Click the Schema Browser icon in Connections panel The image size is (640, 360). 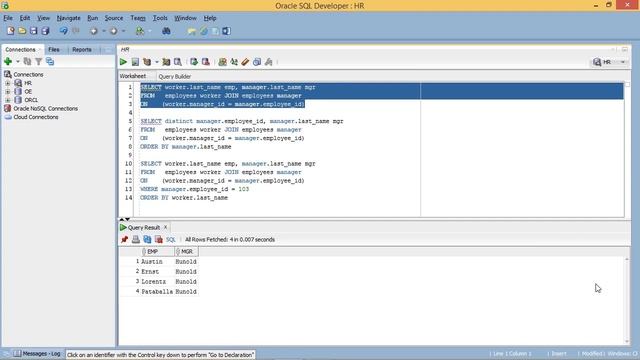pyautogui.click(x=50, y=62)
